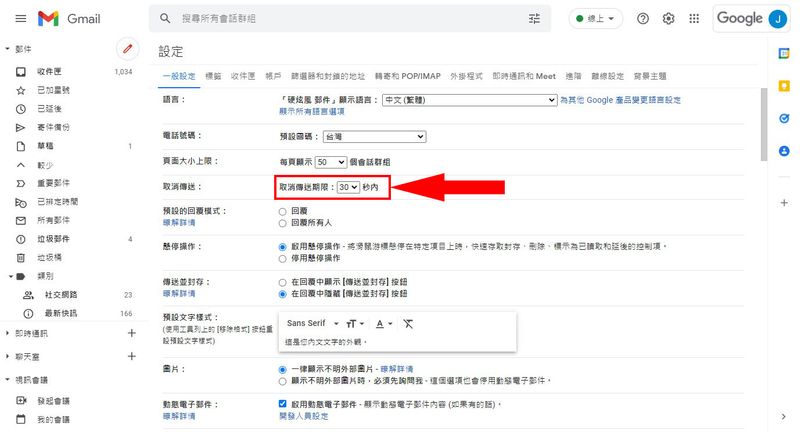The height and width of the screenshot is (433, 800).
Task: Open the account avatar J
Action: [778, 19]
